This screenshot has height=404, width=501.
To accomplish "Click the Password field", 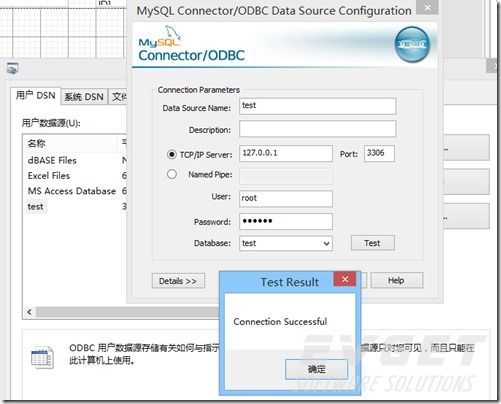I will click(286, 221).
